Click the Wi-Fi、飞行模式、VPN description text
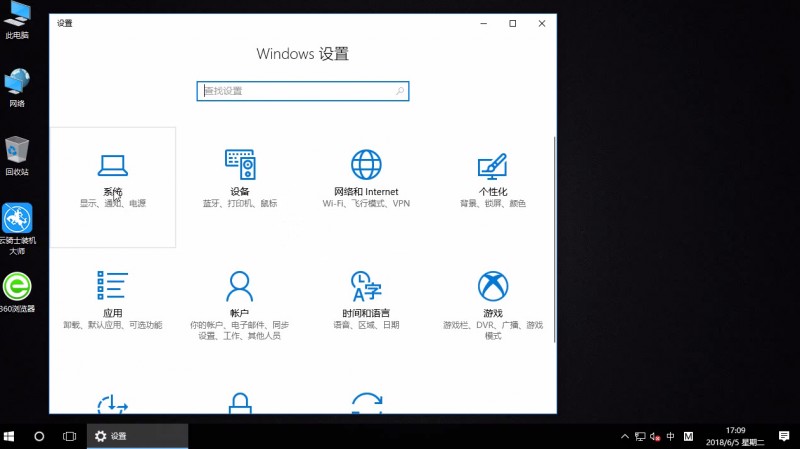Screen dimensions: 800x449 pos(366,203)
